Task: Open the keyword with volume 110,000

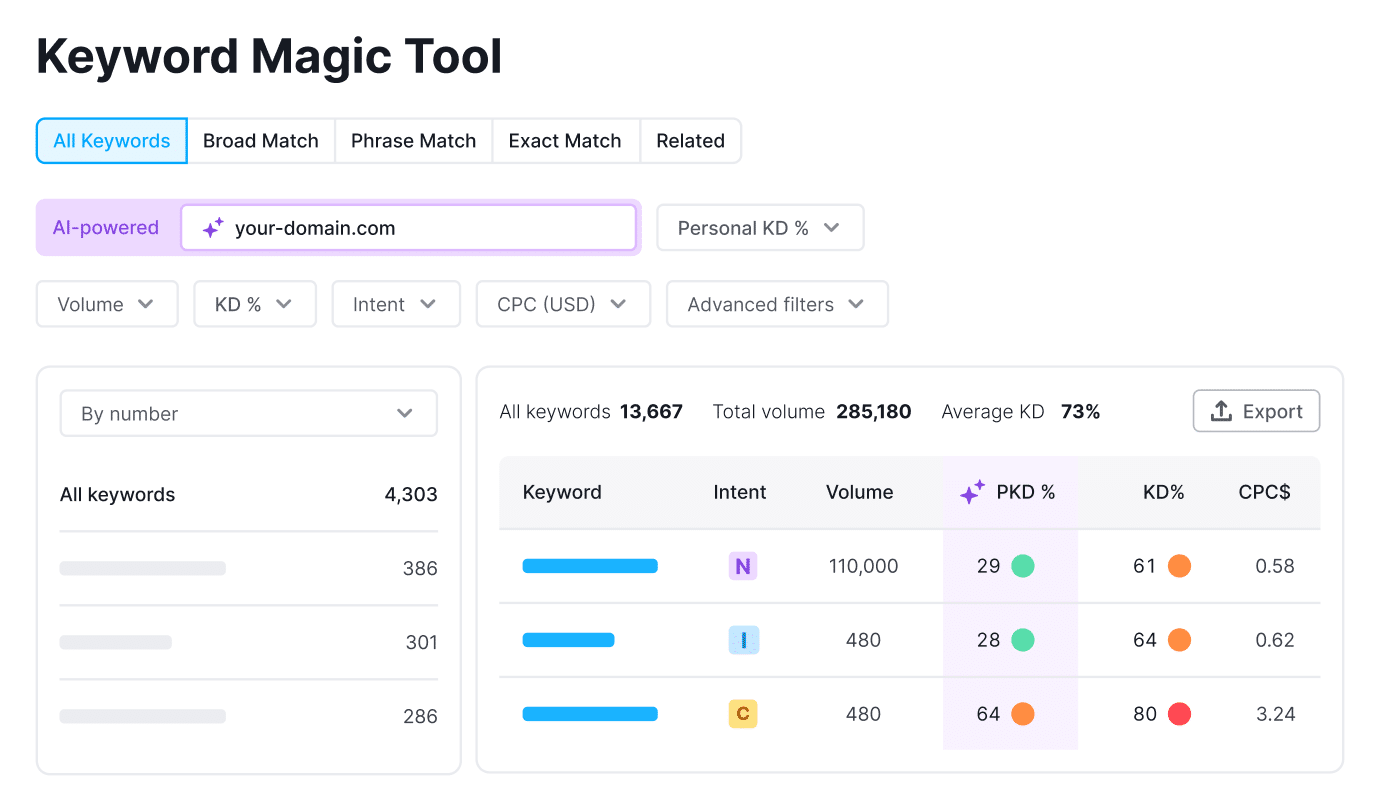Action: (590, 566)
